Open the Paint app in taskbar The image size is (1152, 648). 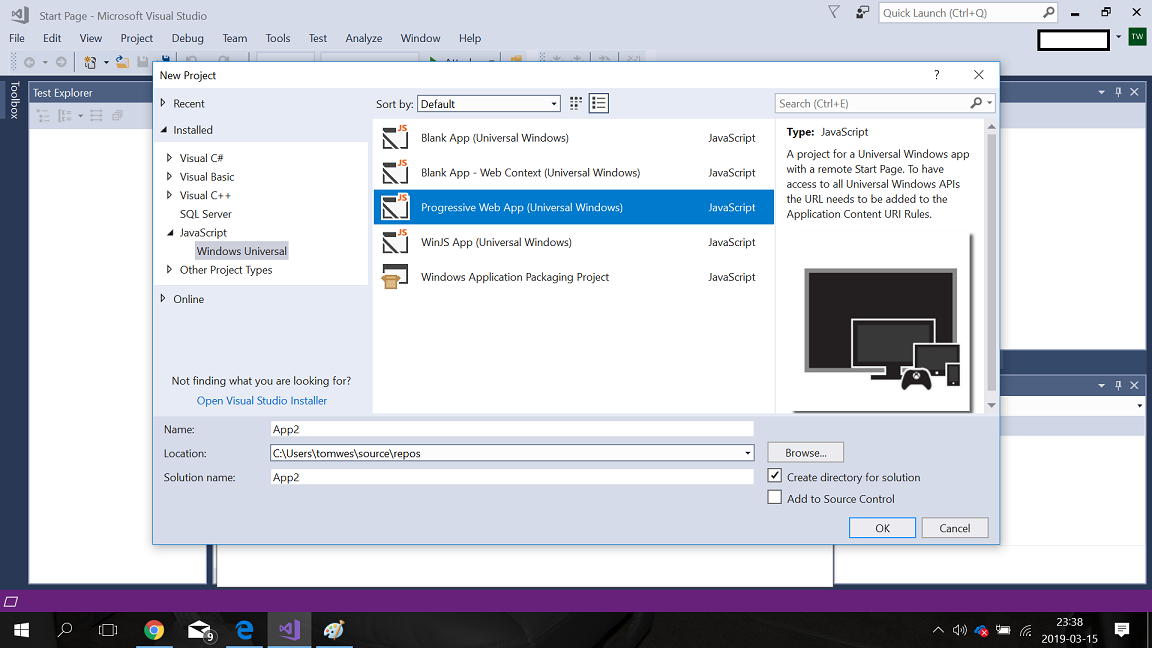334,630
